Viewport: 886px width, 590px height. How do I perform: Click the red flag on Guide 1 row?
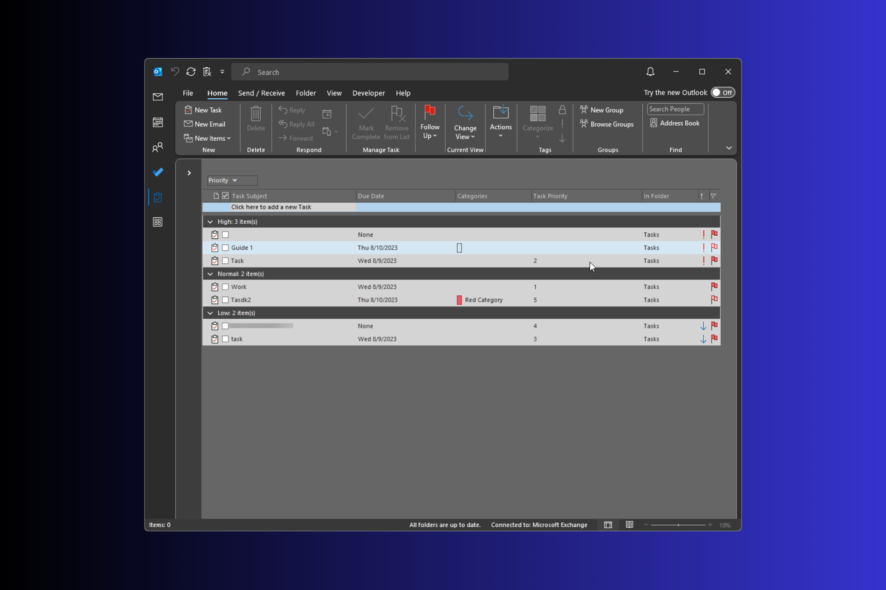coord(714,248)
